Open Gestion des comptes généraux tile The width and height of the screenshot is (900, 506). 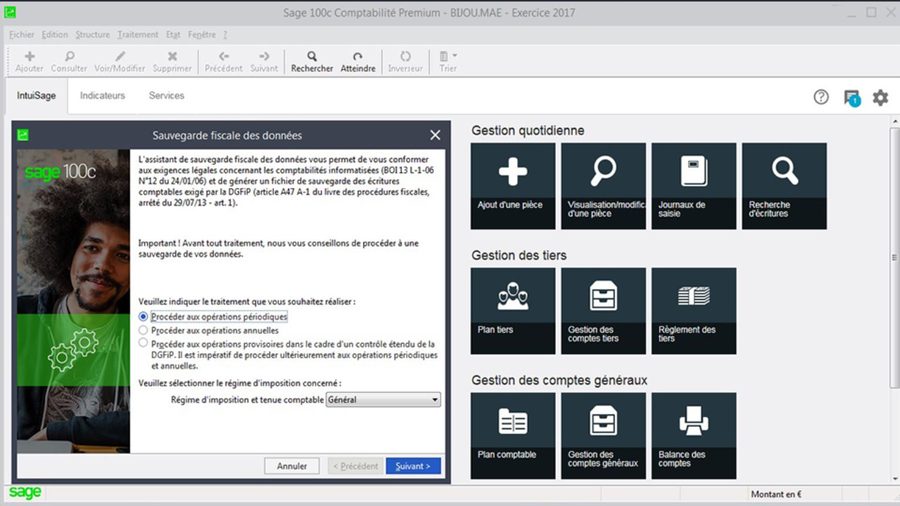point(603,435)
